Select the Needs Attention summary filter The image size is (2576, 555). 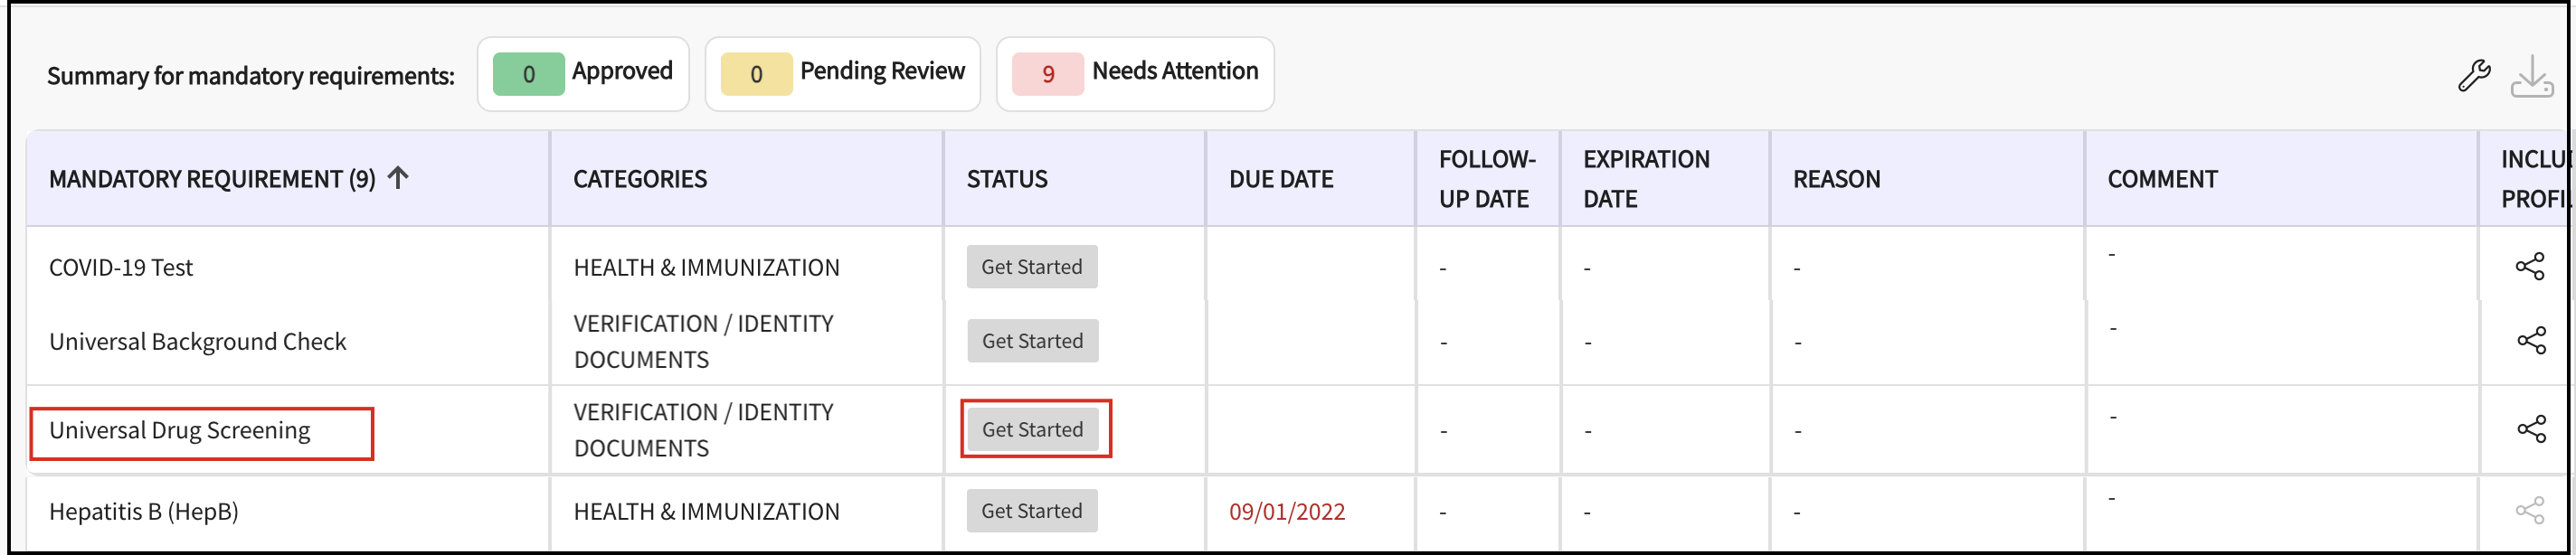[x=1135, y=74]
